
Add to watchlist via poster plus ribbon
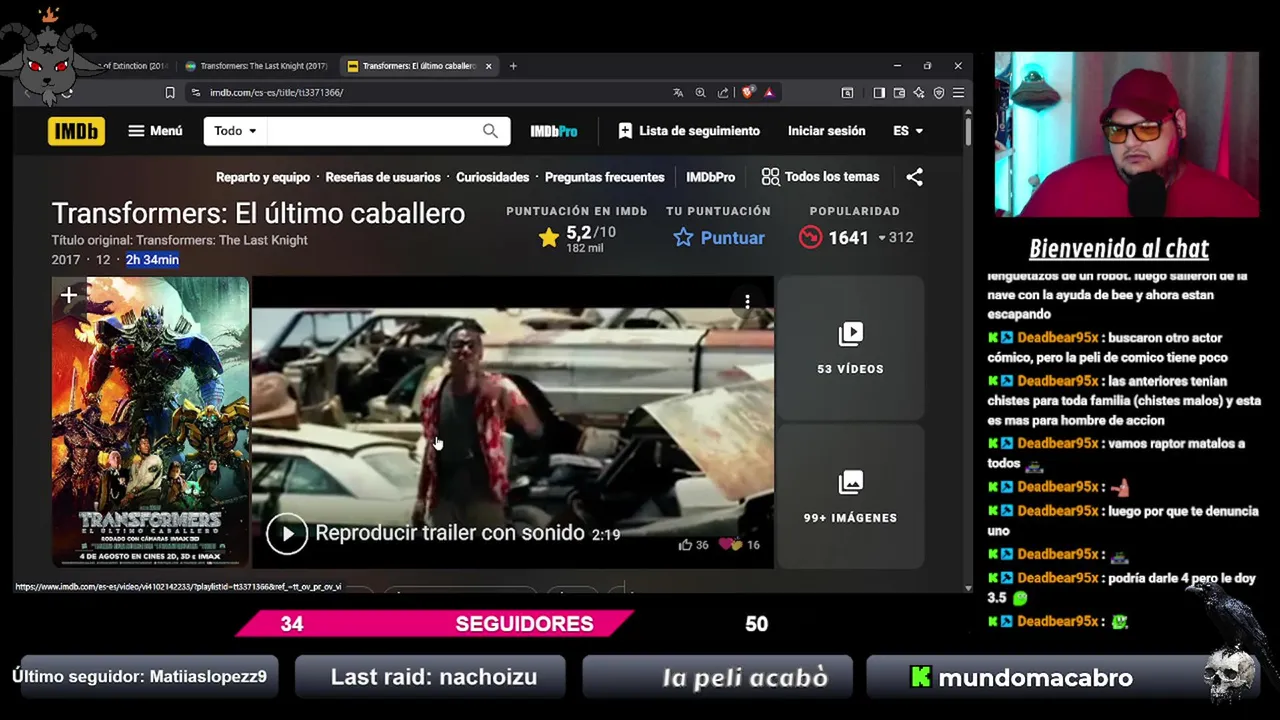pyautogui.click(x=68, y=296)
